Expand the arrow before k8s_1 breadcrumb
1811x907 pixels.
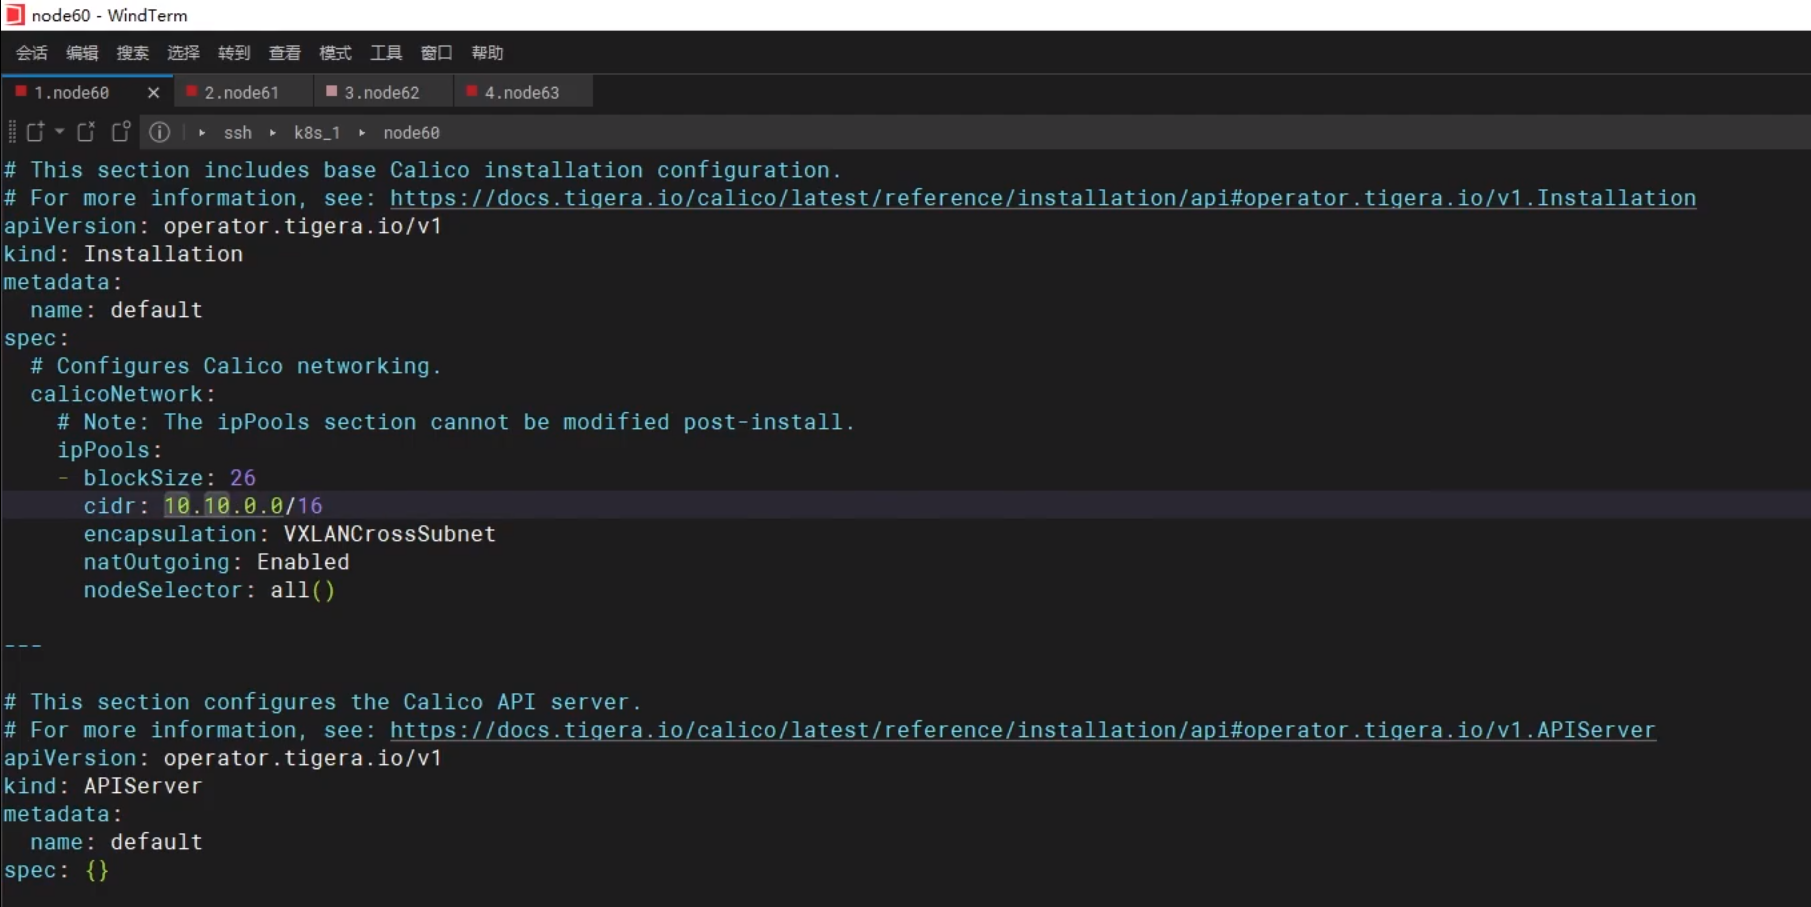tap(272, 133)
